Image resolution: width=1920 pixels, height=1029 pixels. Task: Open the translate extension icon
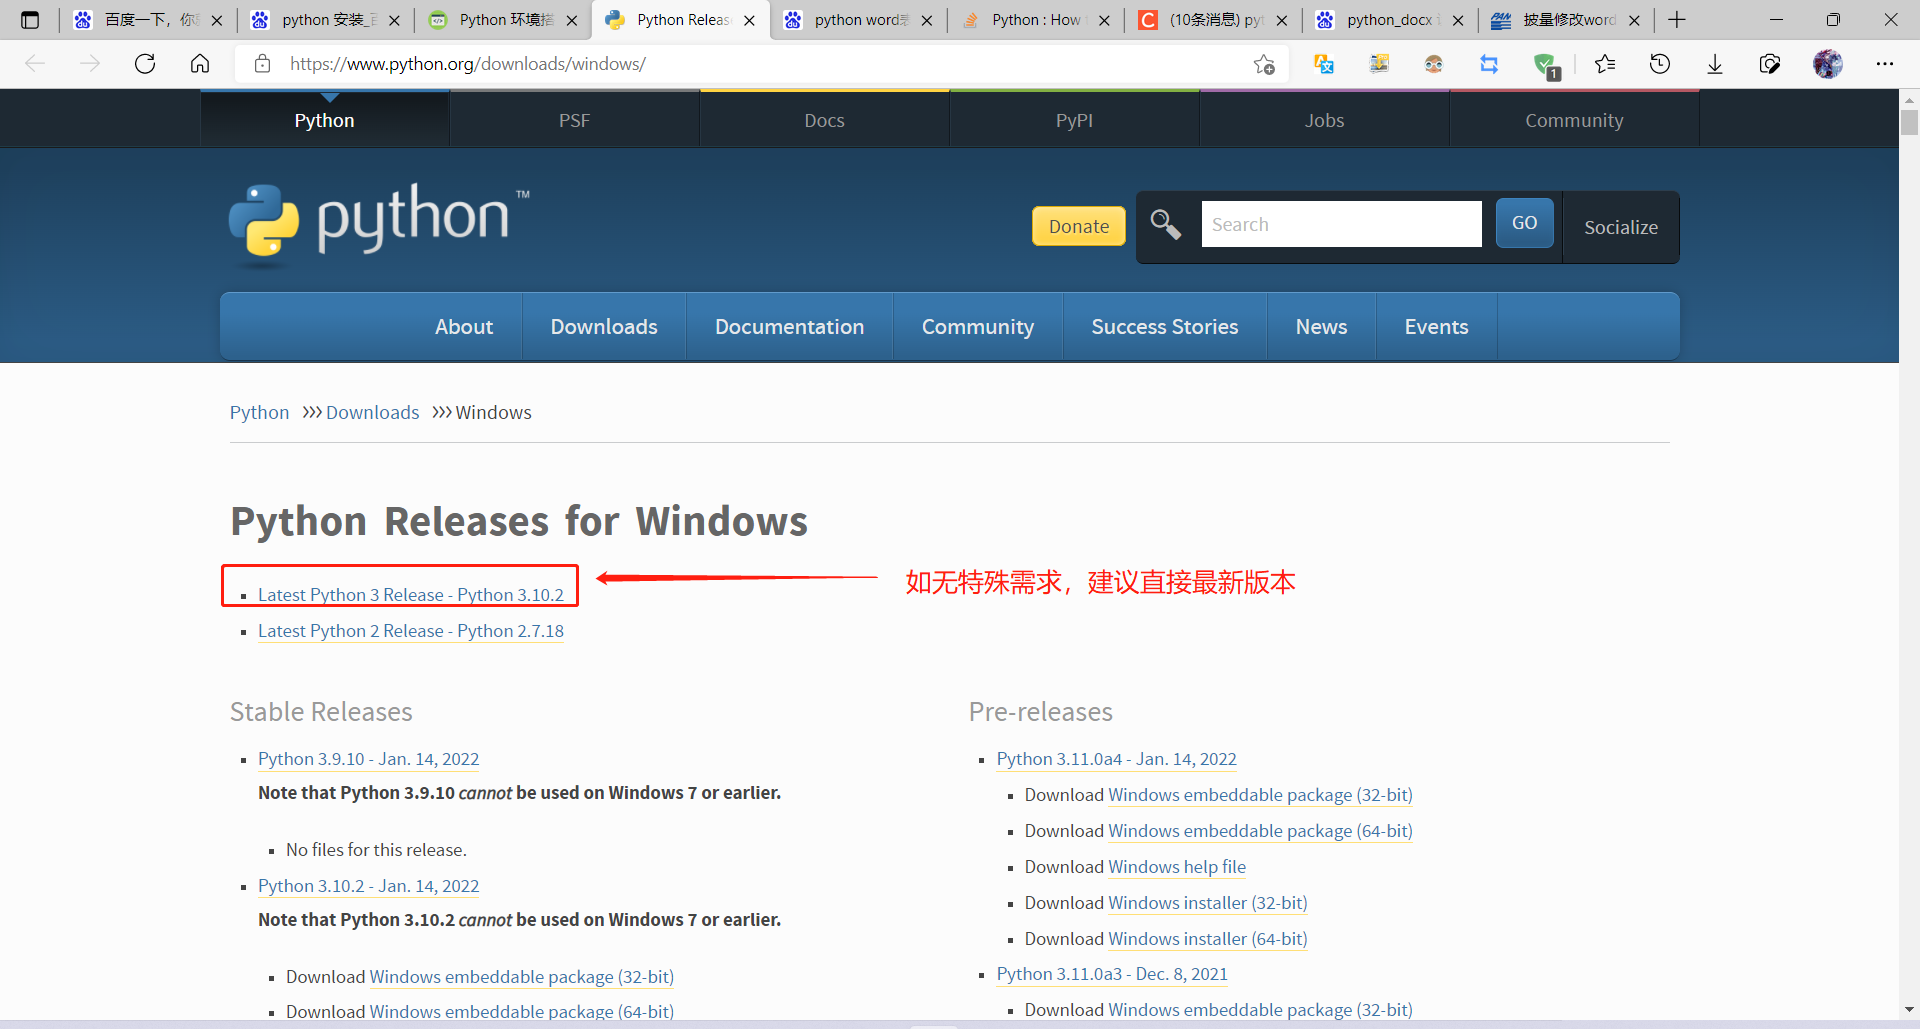pyautogui.click(x=1324, y=64)
